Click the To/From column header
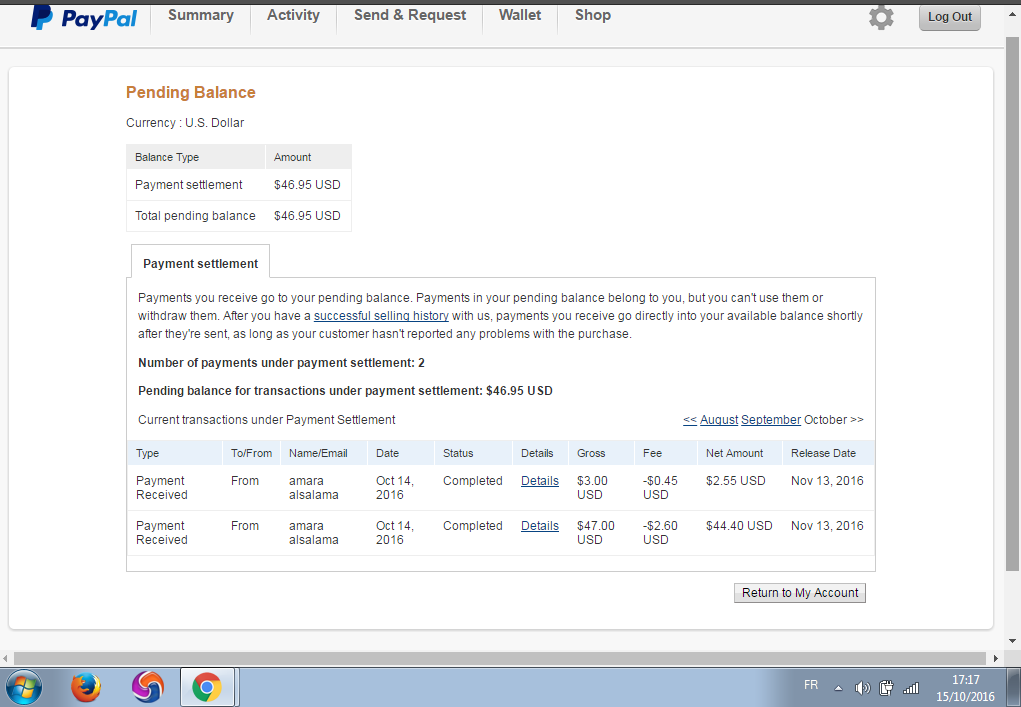The width and height of the screenshot is (1021, 707). [x=251, y=453]
